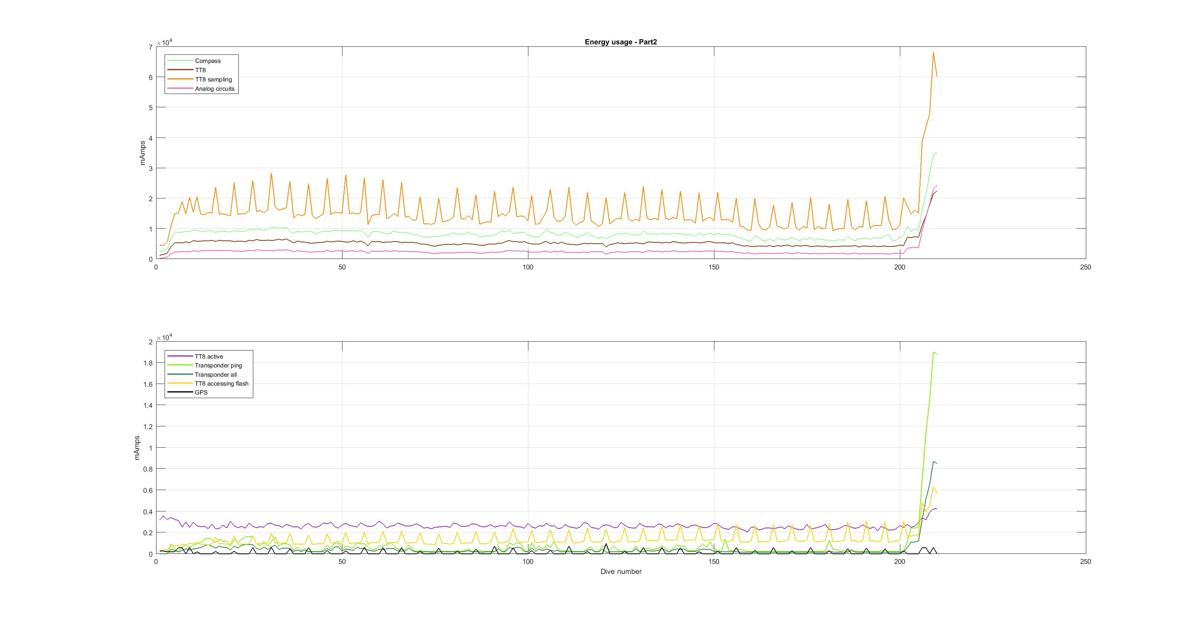Click y-axis tick '0.4' on the lower chart
This screenshot has height=622, width=1200.
148,512
